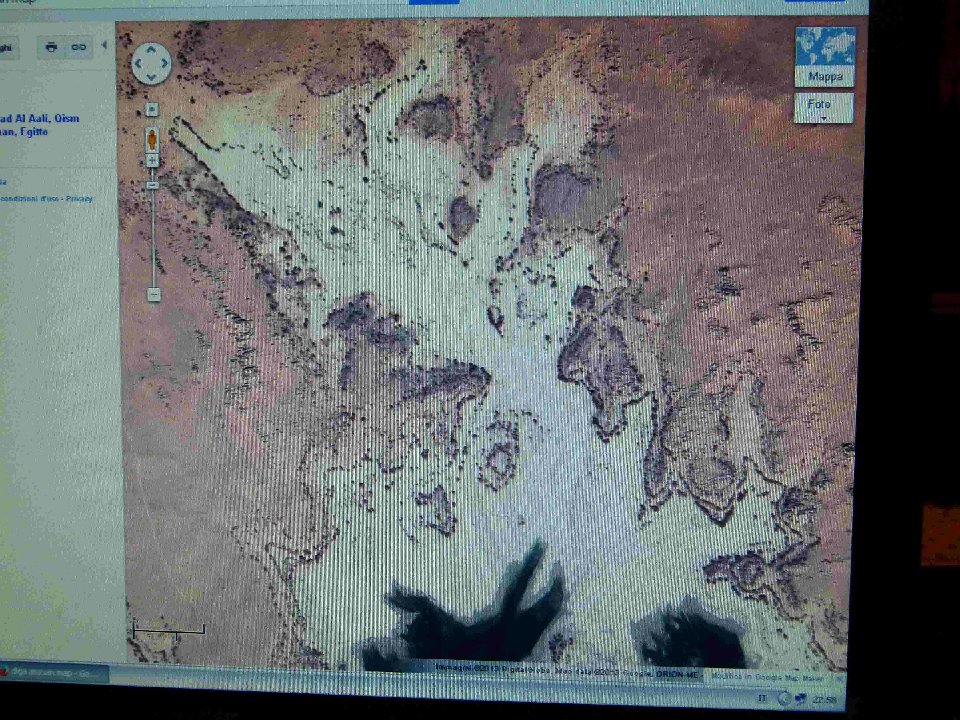
Task: Click the IT language indicator in the tray
Action: tap(762, 698)
